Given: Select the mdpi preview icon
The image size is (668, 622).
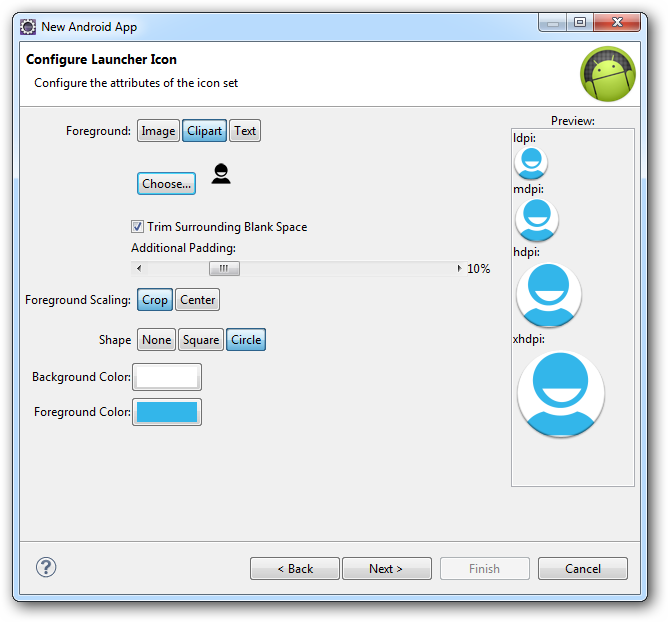Looking at the screenshot, I should [537, 219].
